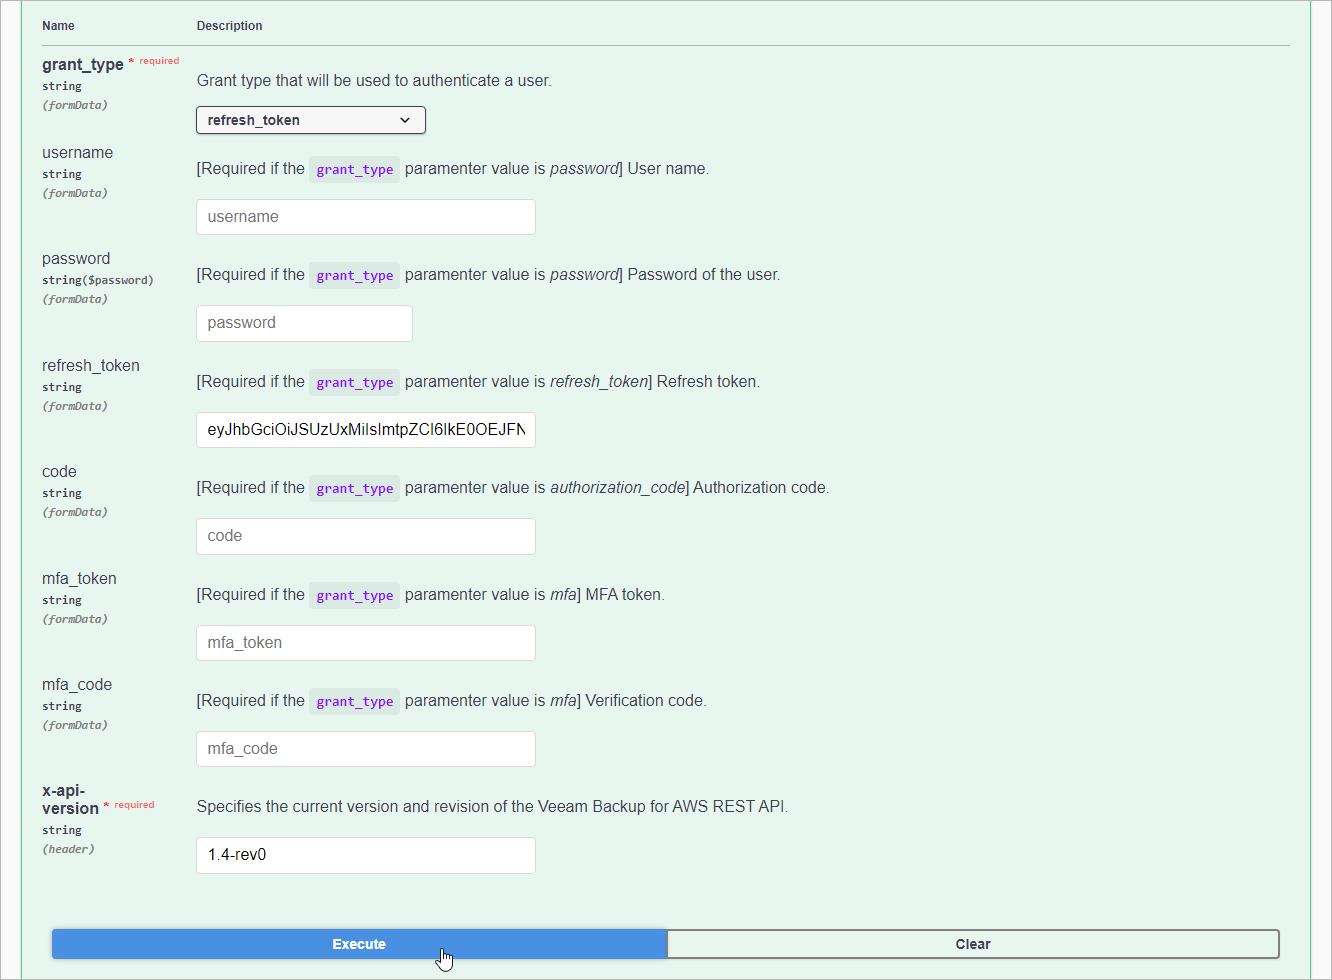Image resolution: width=1332 pixels, height=980 pixels.
Task: Select the refresh_token text box containing the token
Action: click(365, 430)
